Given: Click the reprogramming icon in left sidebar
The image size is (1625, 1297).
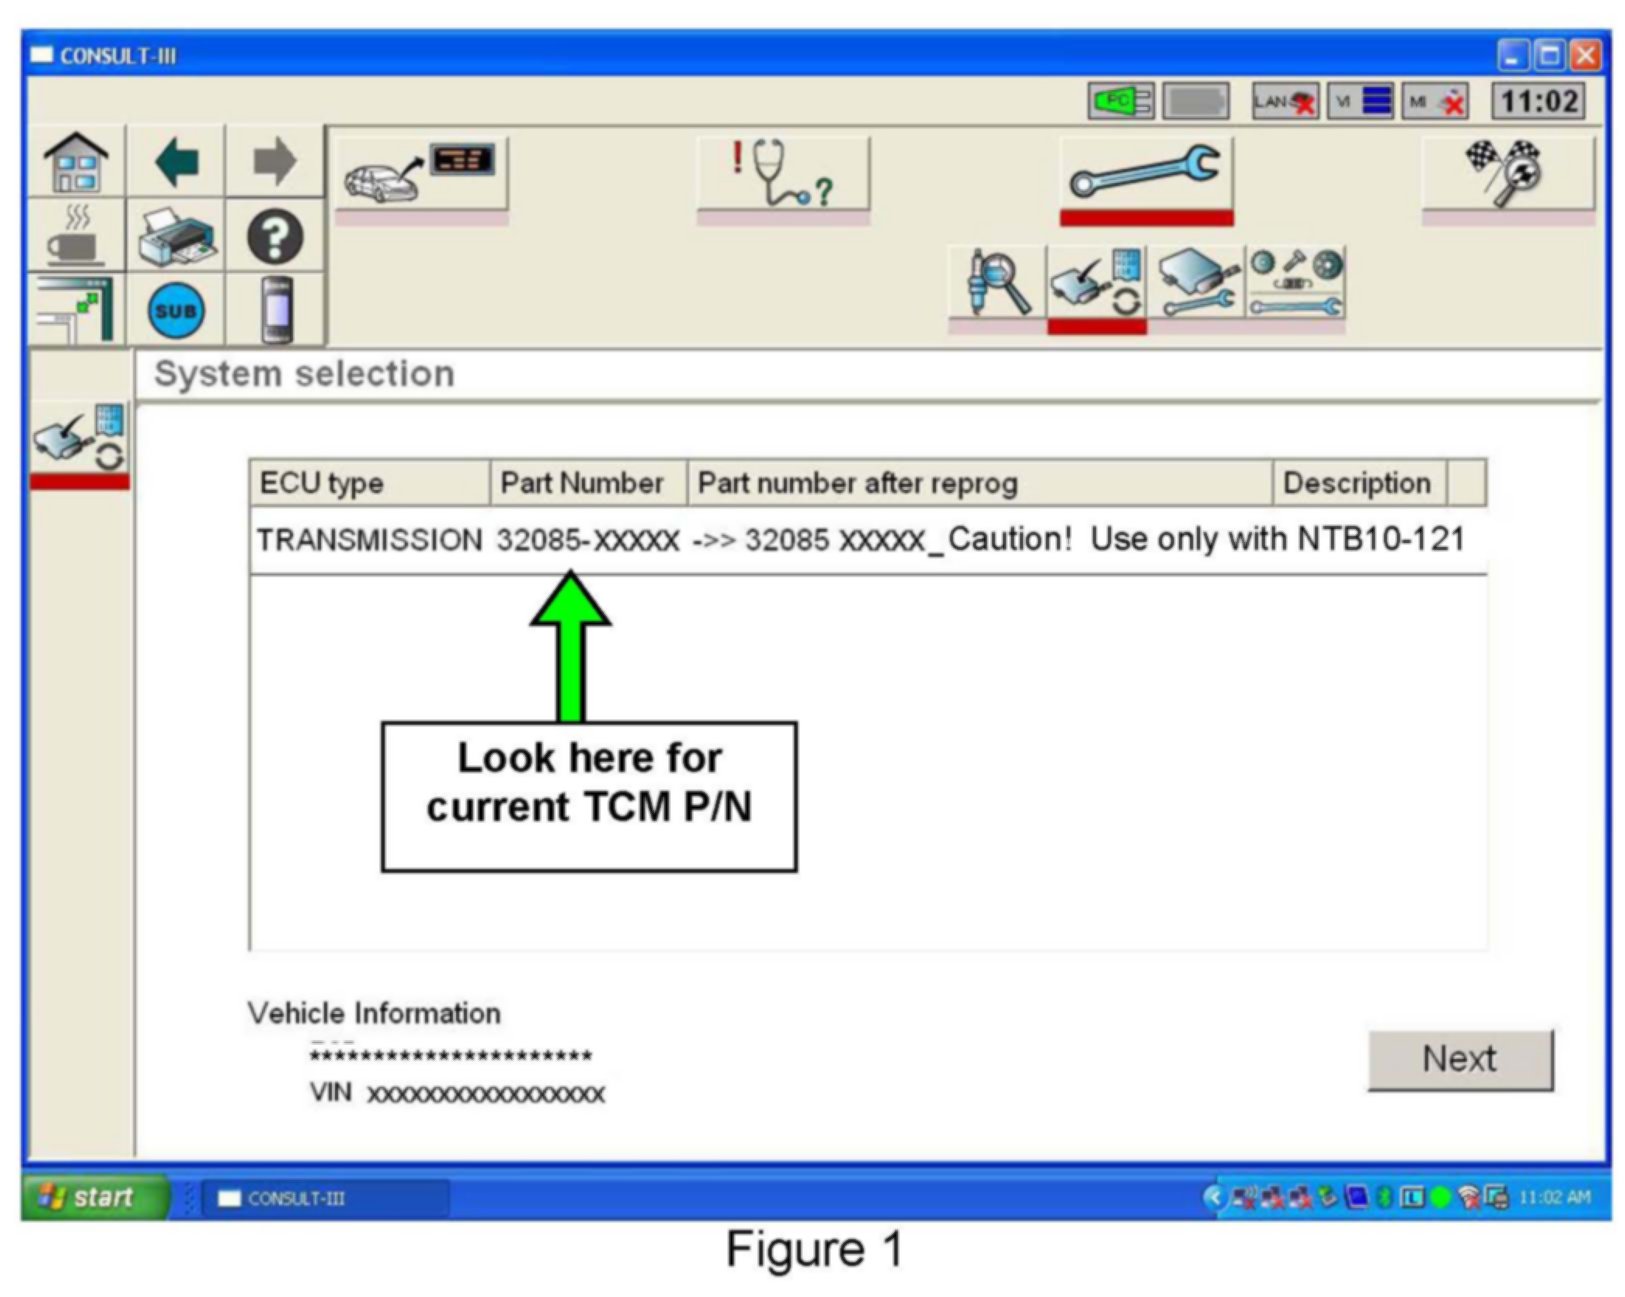Looking at the screenshot, I should tap(80, 437).
